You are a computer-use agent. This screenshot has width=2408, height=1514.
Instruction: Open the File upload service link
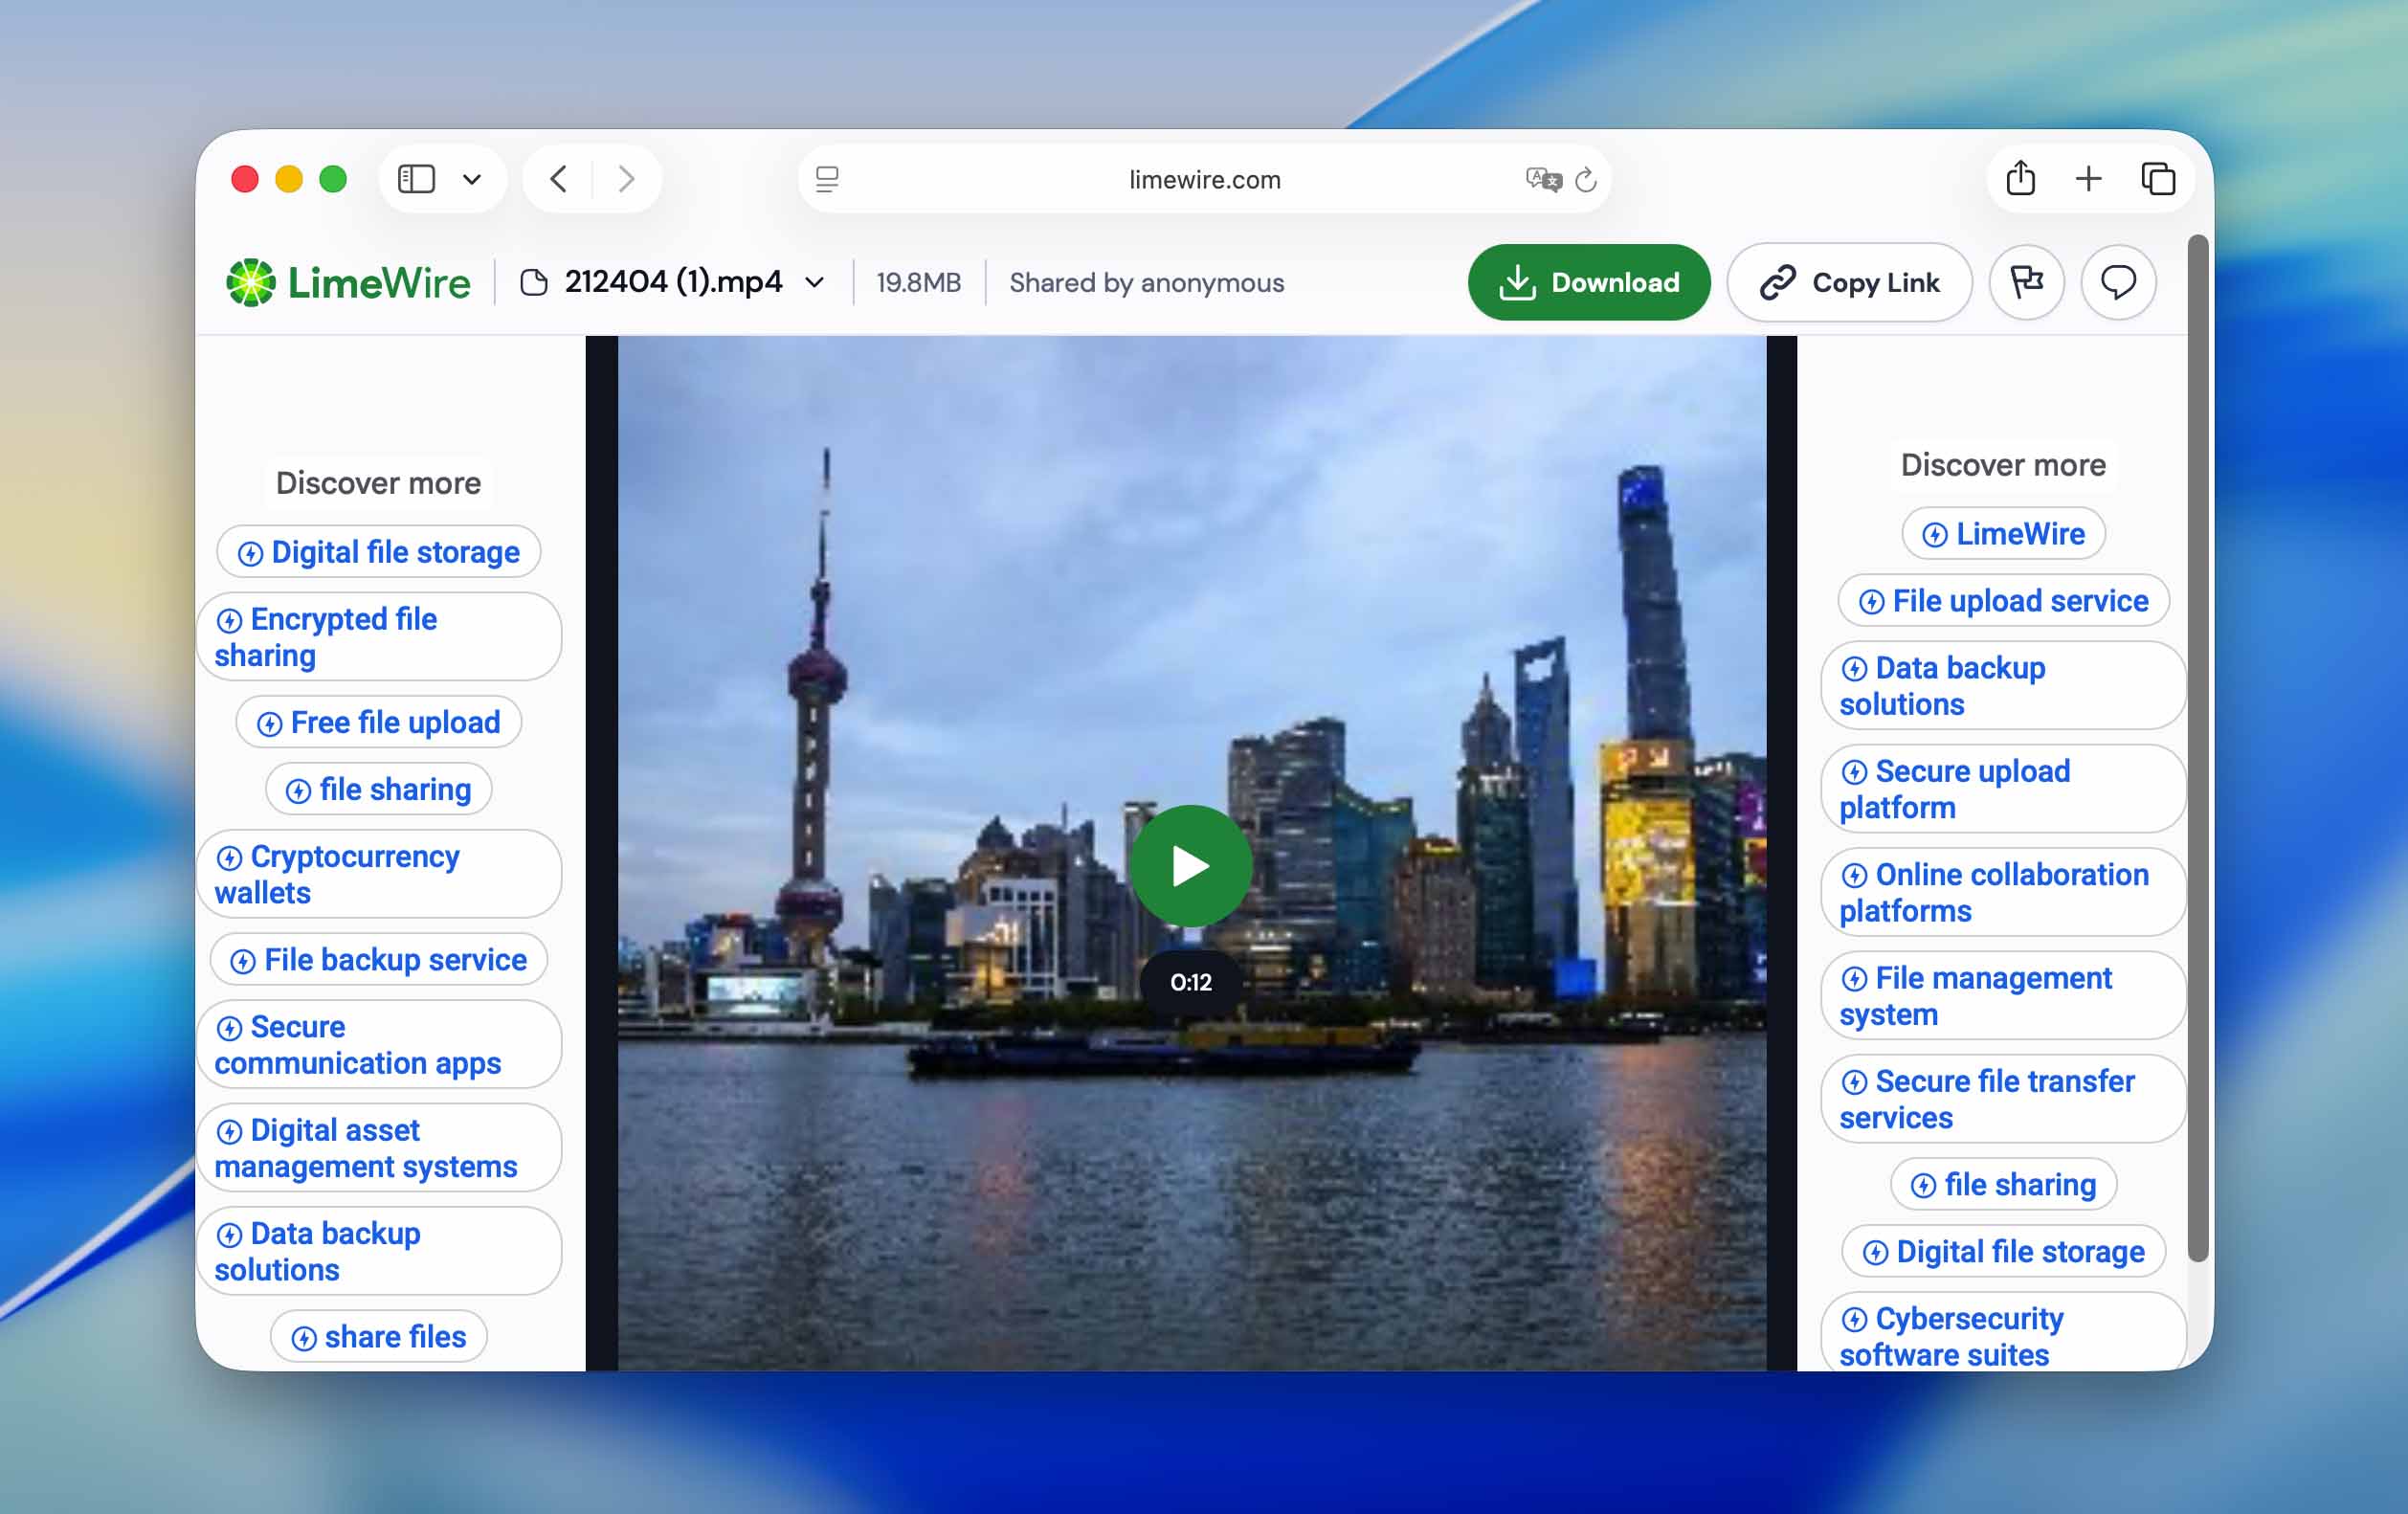click(x=2003, y=601)
